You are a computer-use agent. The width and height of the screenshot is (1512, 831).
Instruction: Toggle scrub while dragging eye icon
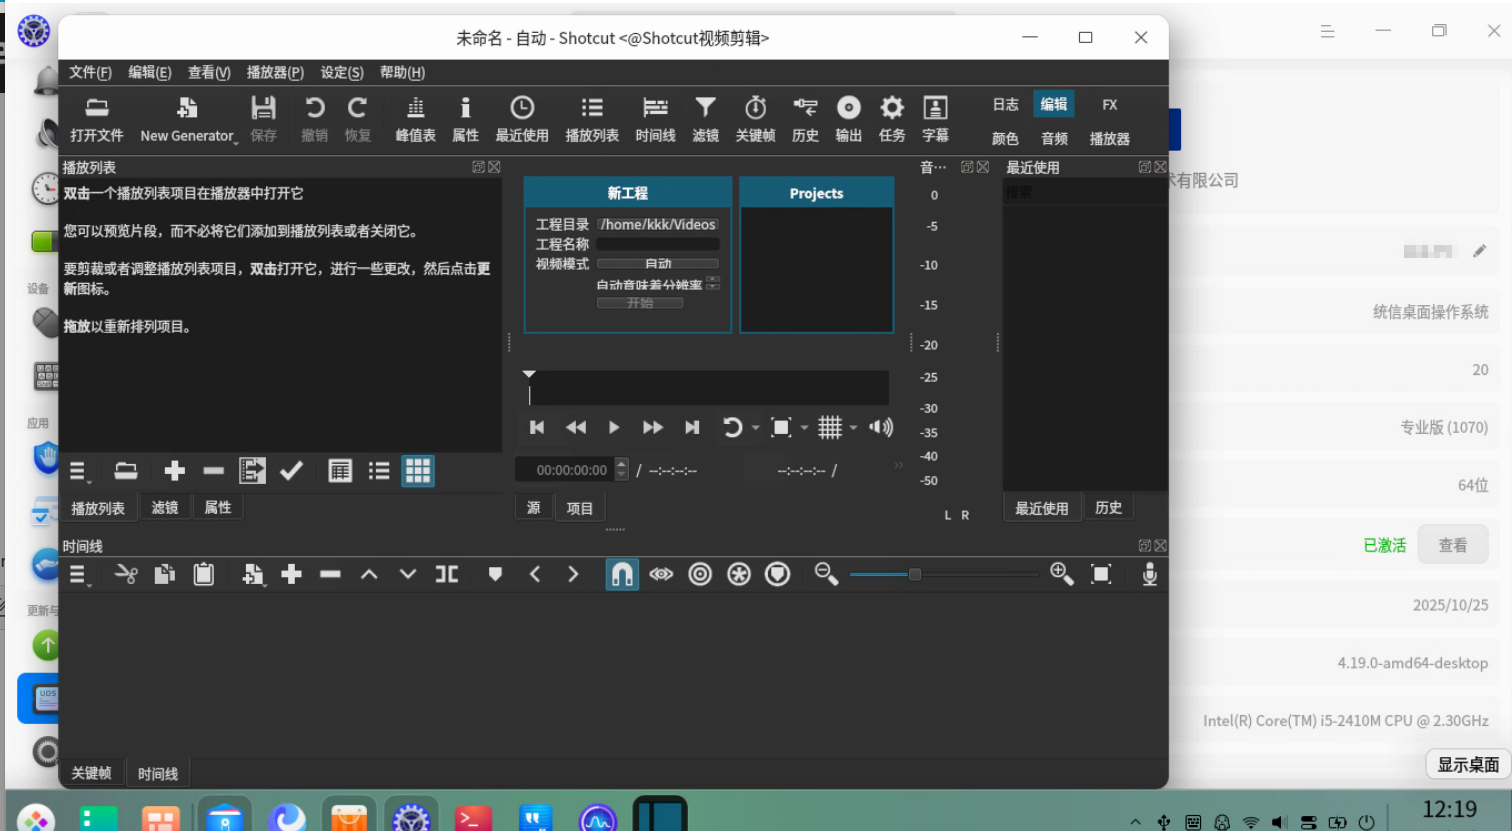(661, 574)
